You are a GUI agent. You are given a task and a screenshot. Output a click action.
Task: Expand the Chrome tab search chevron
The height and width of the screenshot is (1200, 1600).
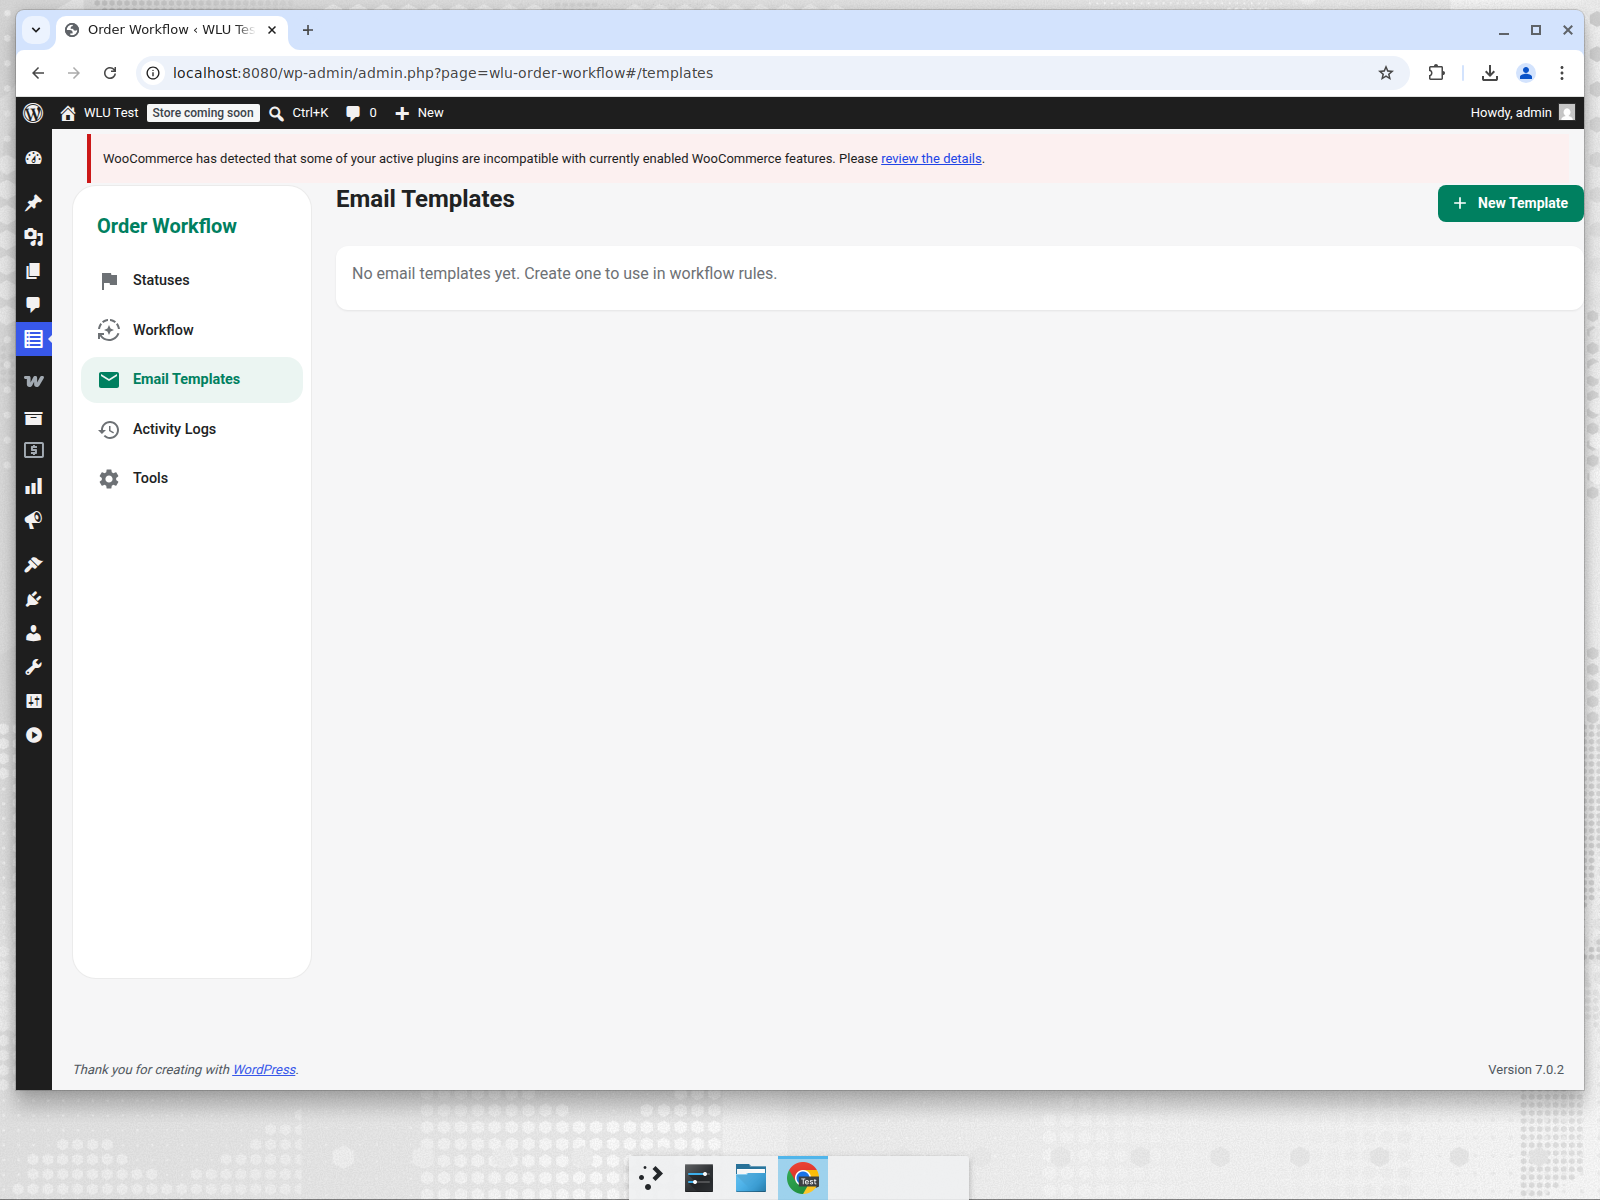coord(36,30)
